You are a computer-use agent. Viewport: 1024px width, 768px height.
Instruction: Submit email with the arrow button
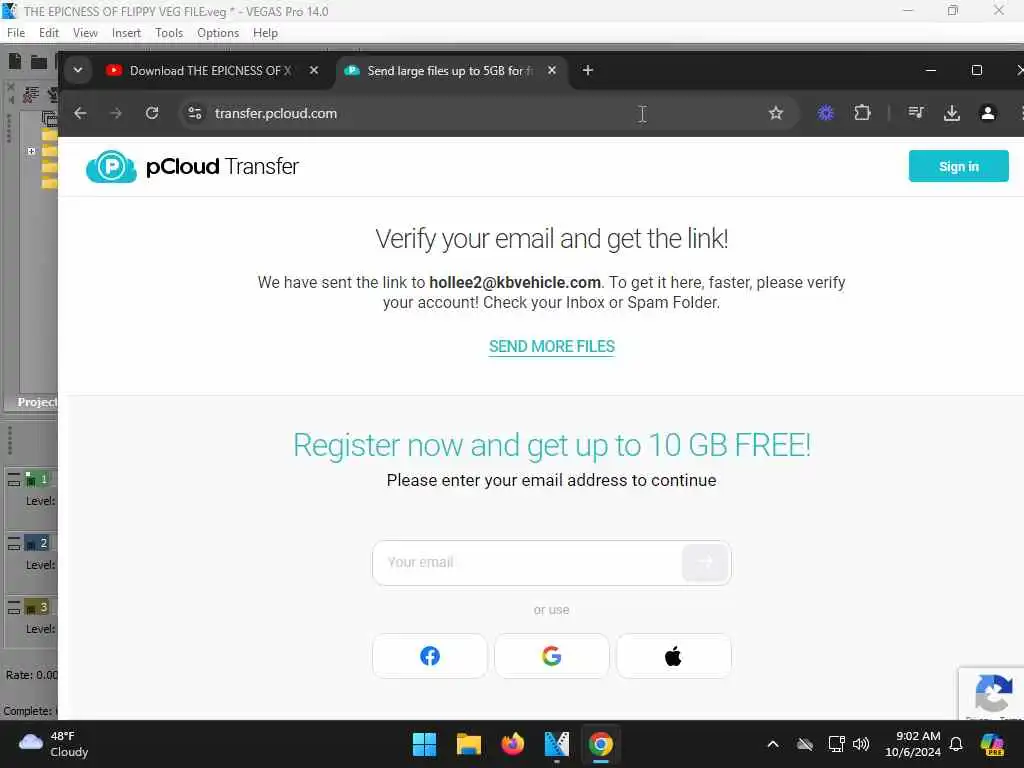coord(705,562)
